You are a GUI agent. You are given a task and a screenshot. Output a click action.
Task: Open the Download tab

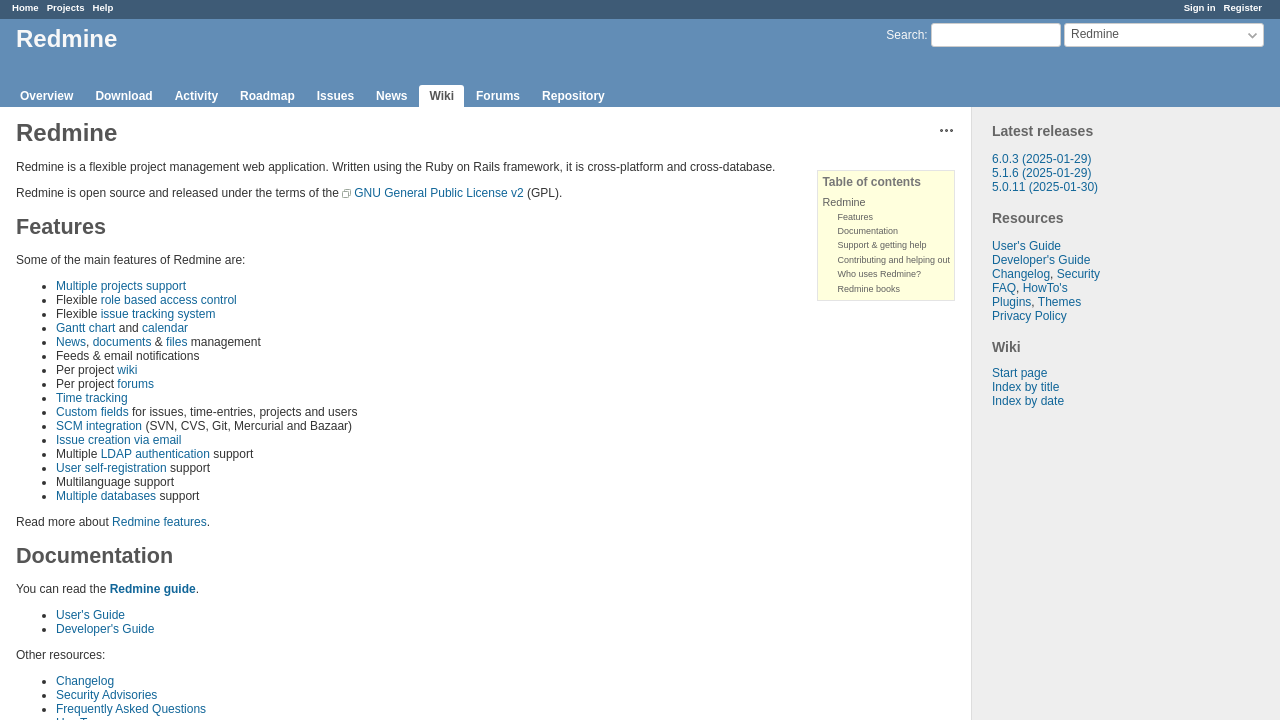coord(124,96)
